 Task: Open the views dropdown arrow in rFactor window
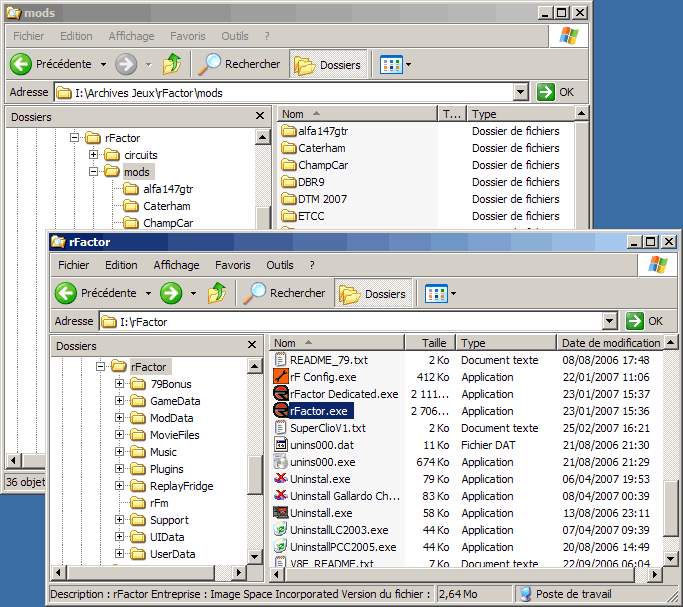point(453,293)
